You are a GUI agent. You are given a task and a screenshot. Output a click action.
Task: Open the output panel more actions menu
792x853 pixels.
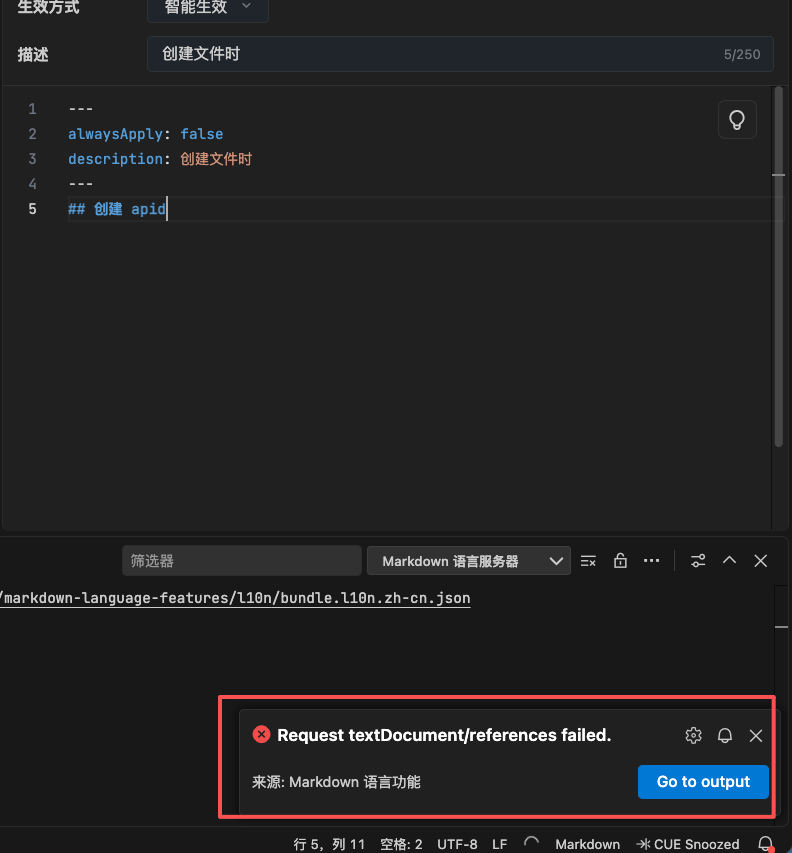(x=651, y=560)
